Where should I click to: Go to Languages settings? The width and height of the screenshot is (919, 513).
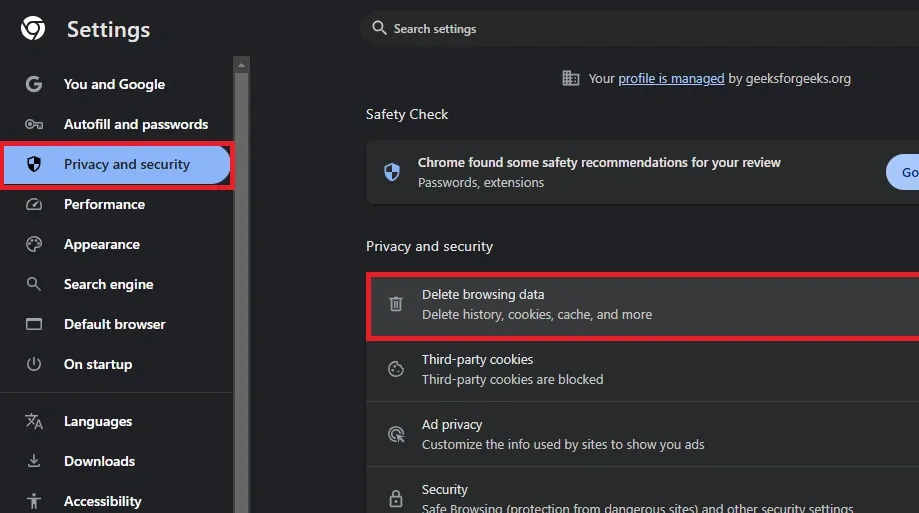[x=98, y=421]
